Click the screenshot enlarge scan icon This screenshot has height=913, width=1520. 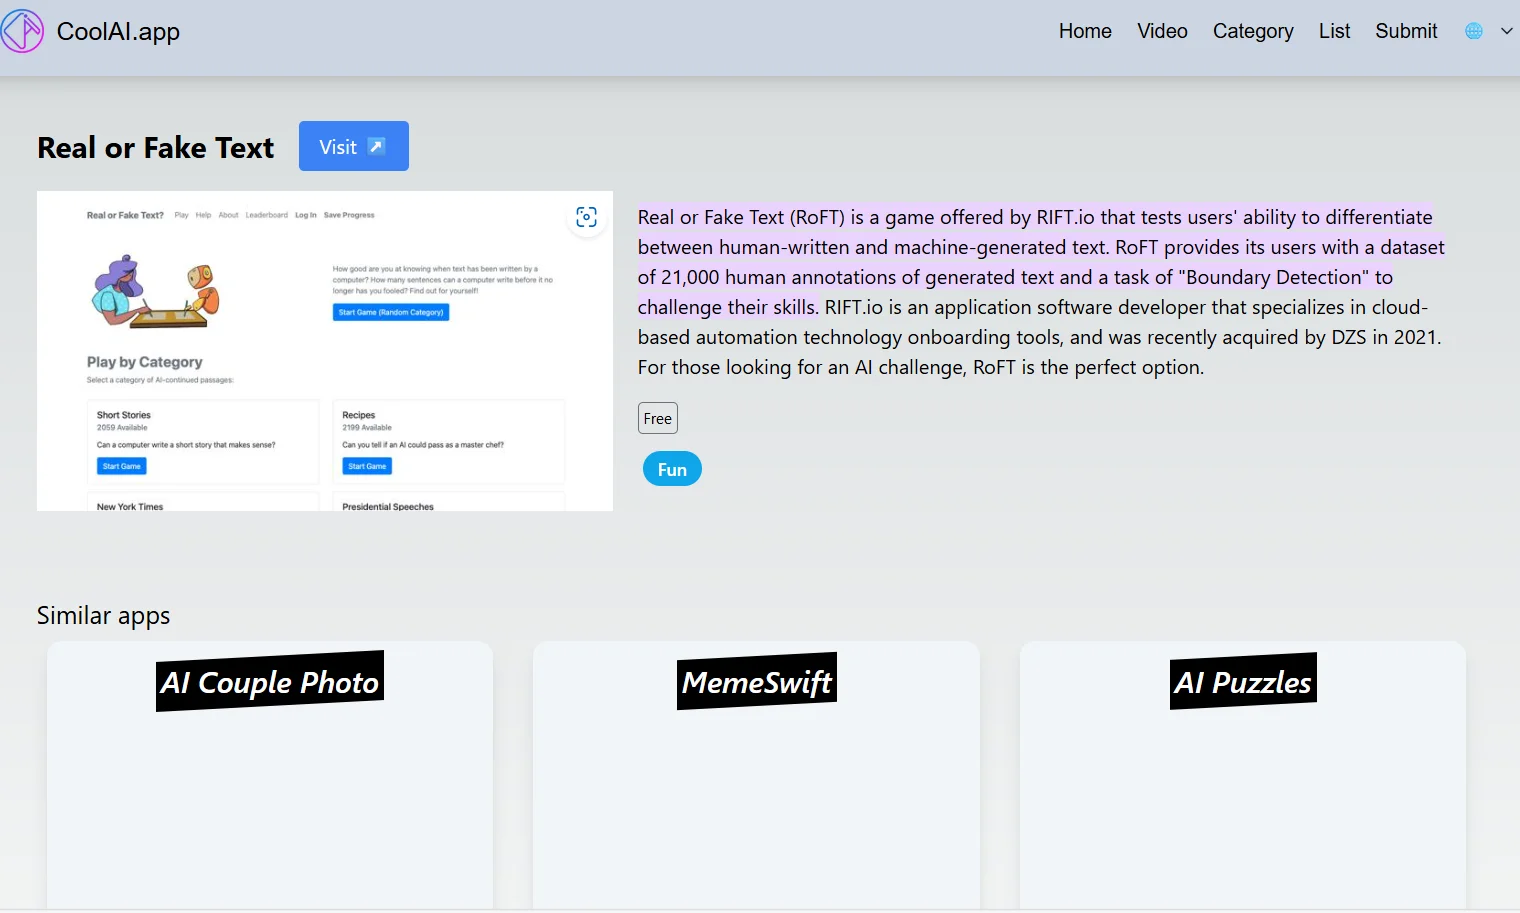587,217
